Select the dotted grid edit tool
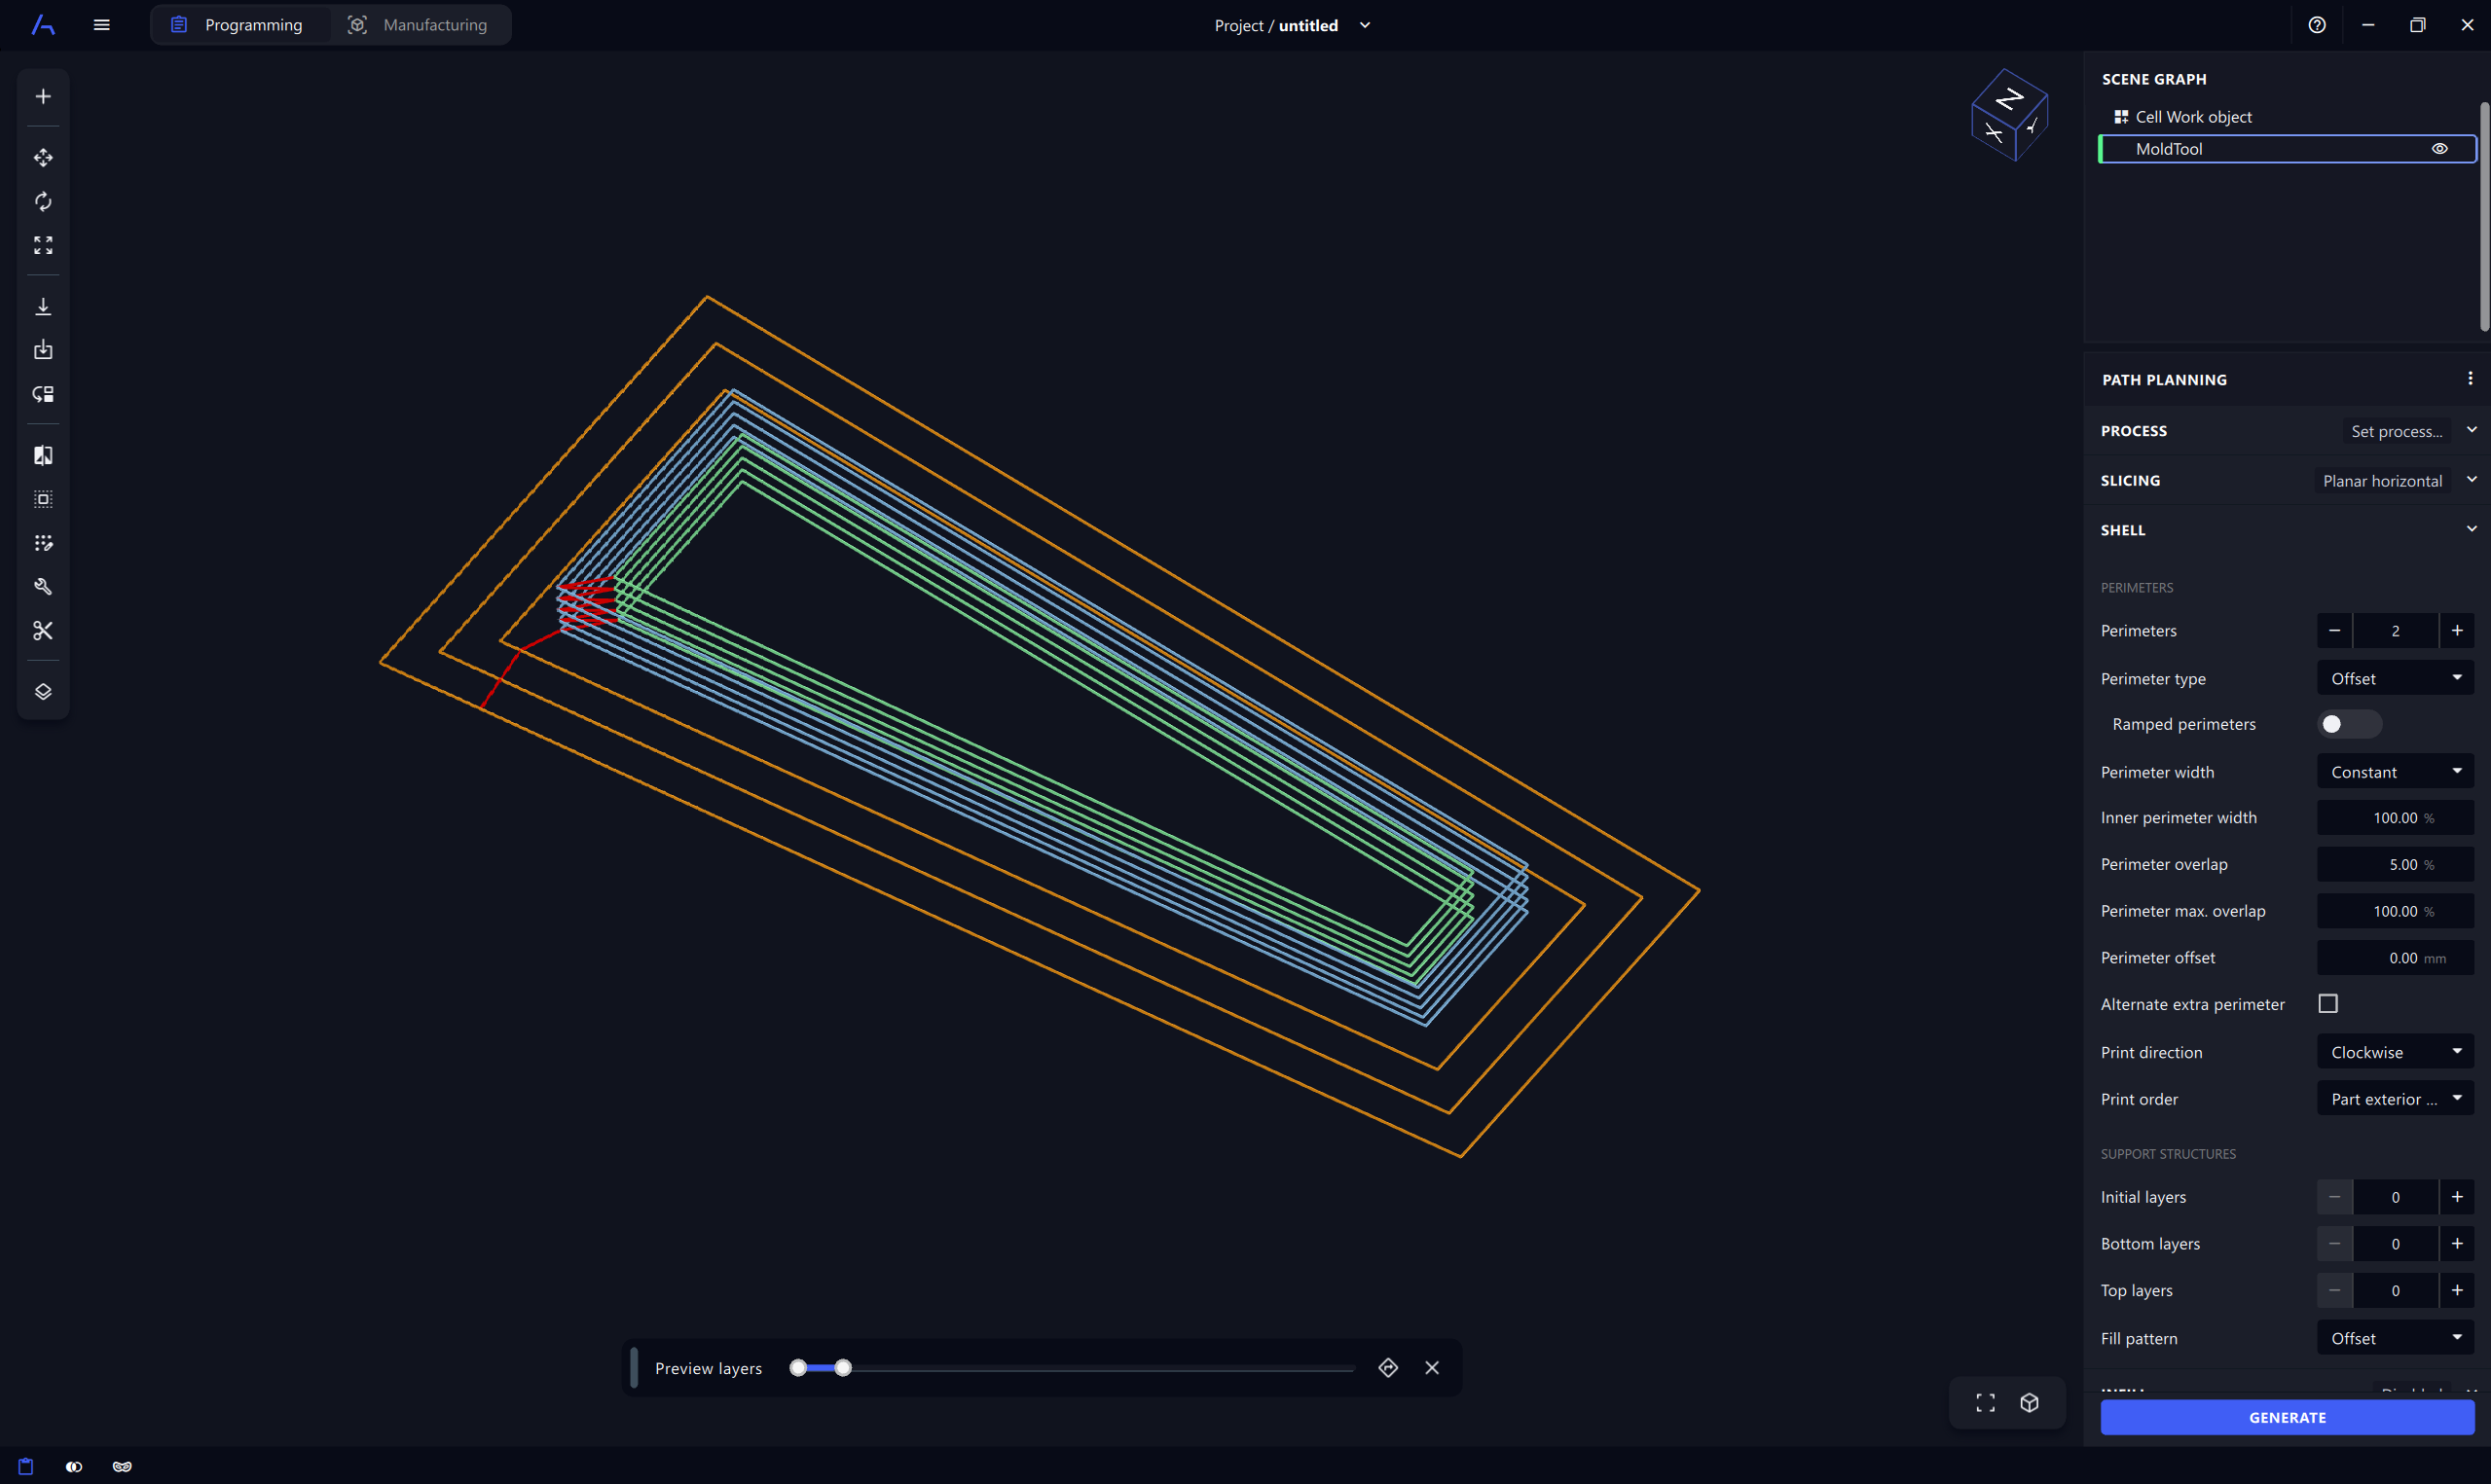2491x1484 pixels. click(43, 543)
